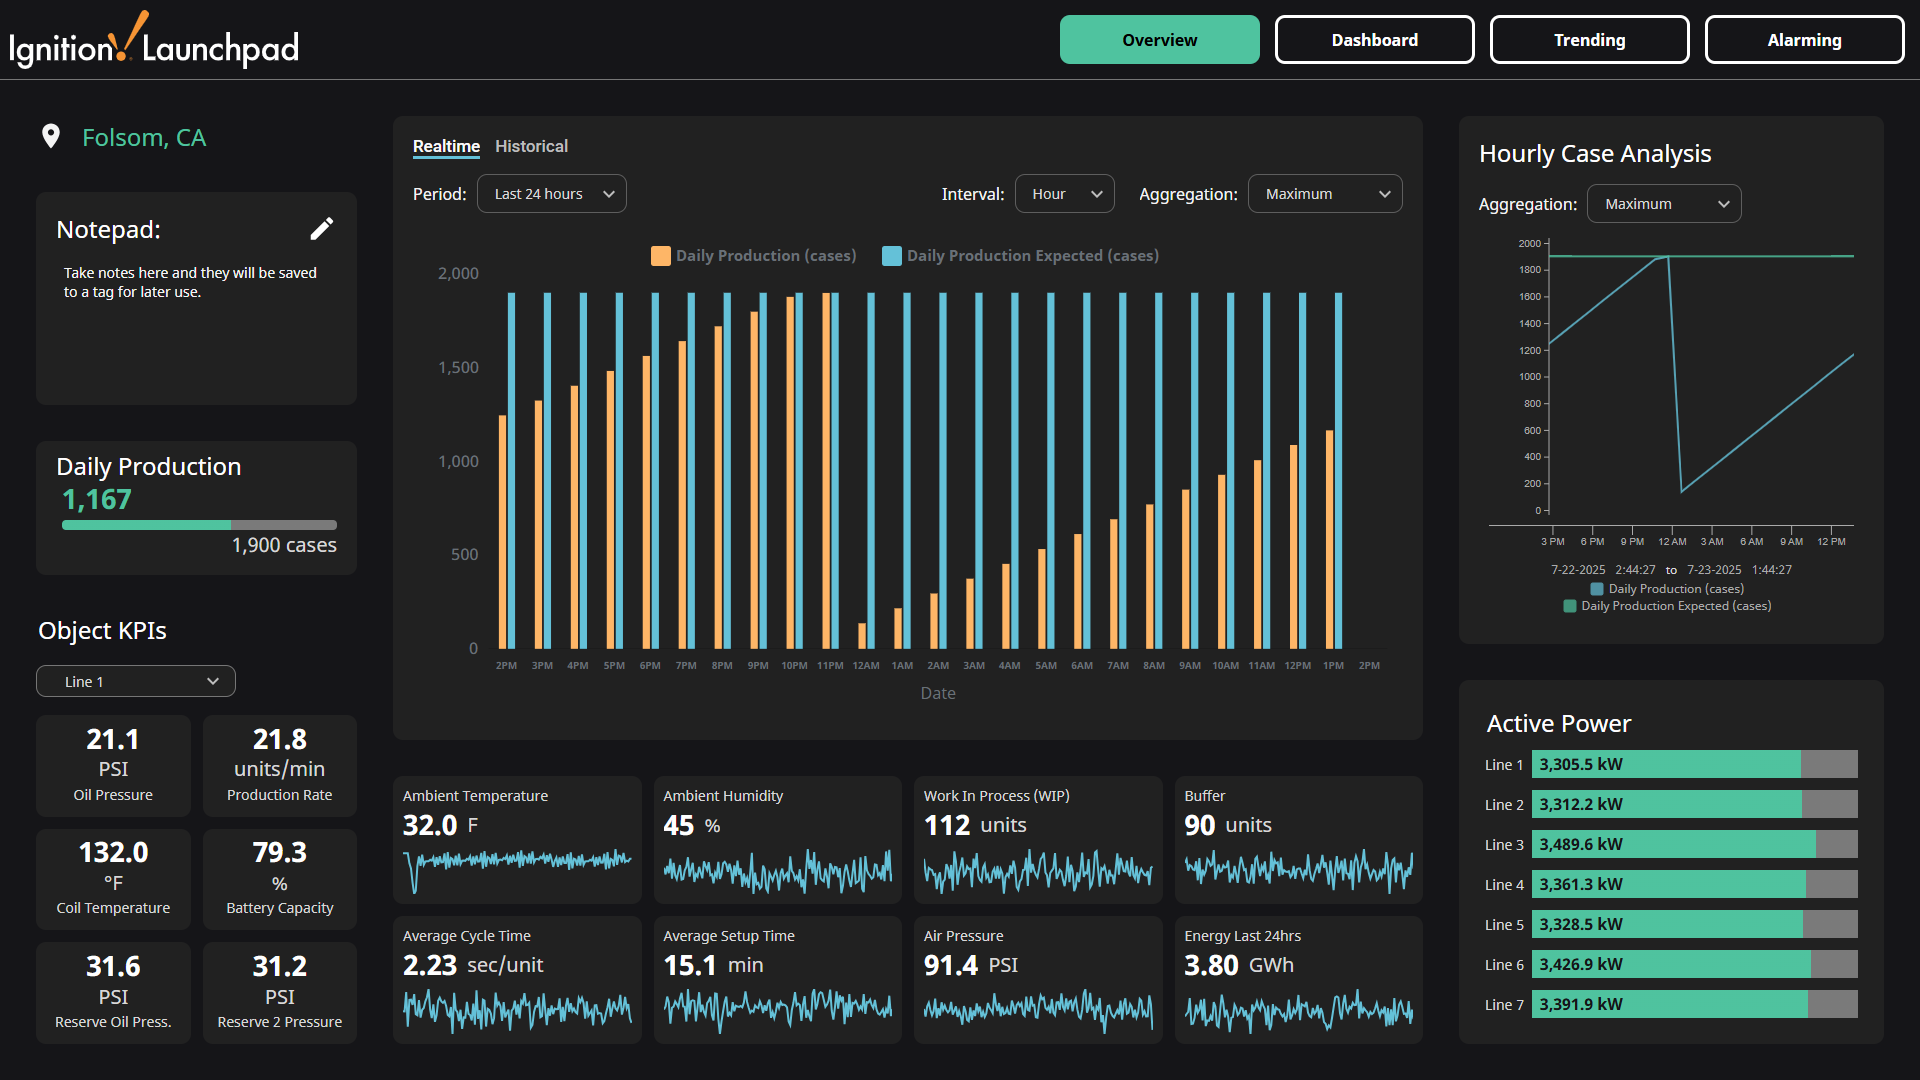The image size is (1920, 1080).
Task: Click the location pin icon
Action: coord(51,137)
